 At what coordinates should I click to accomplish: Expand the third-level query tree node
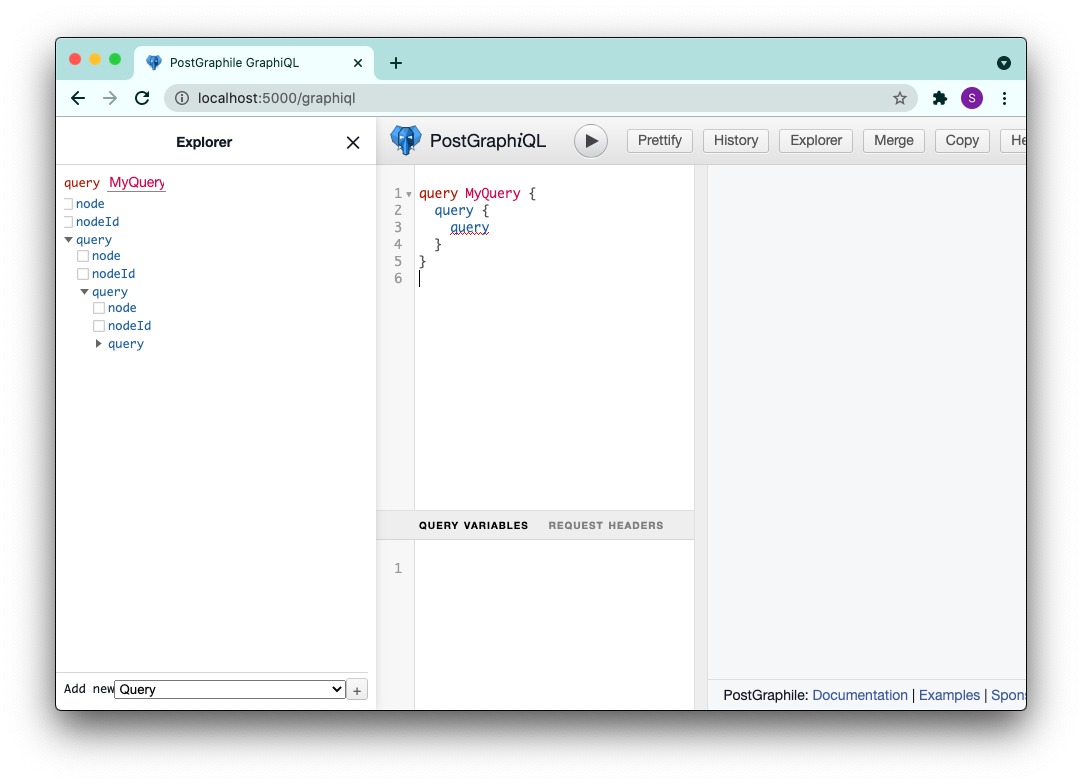click(99, 344)
